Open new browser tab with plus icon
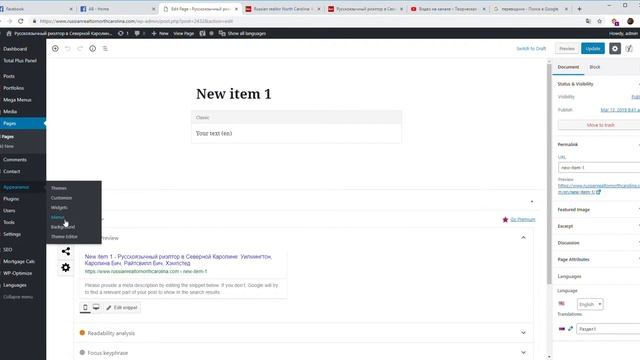 [579, 9]
